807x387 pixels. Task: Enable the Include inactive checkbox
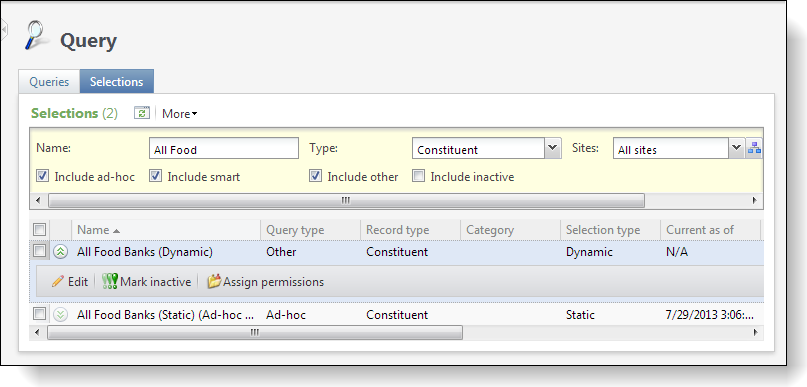pos(418,177)
